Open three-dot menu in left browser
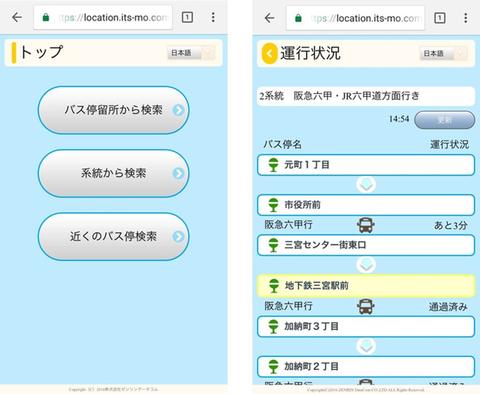Screen dimensions: 480x394 (x=213, y=17)
